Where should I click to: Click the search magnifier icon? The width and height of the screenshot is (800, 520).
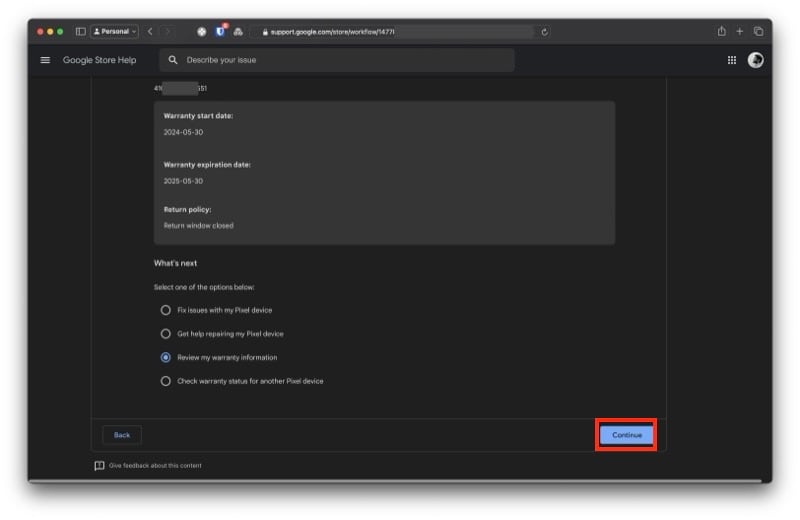pyautogui.click(x=173, y=60)
